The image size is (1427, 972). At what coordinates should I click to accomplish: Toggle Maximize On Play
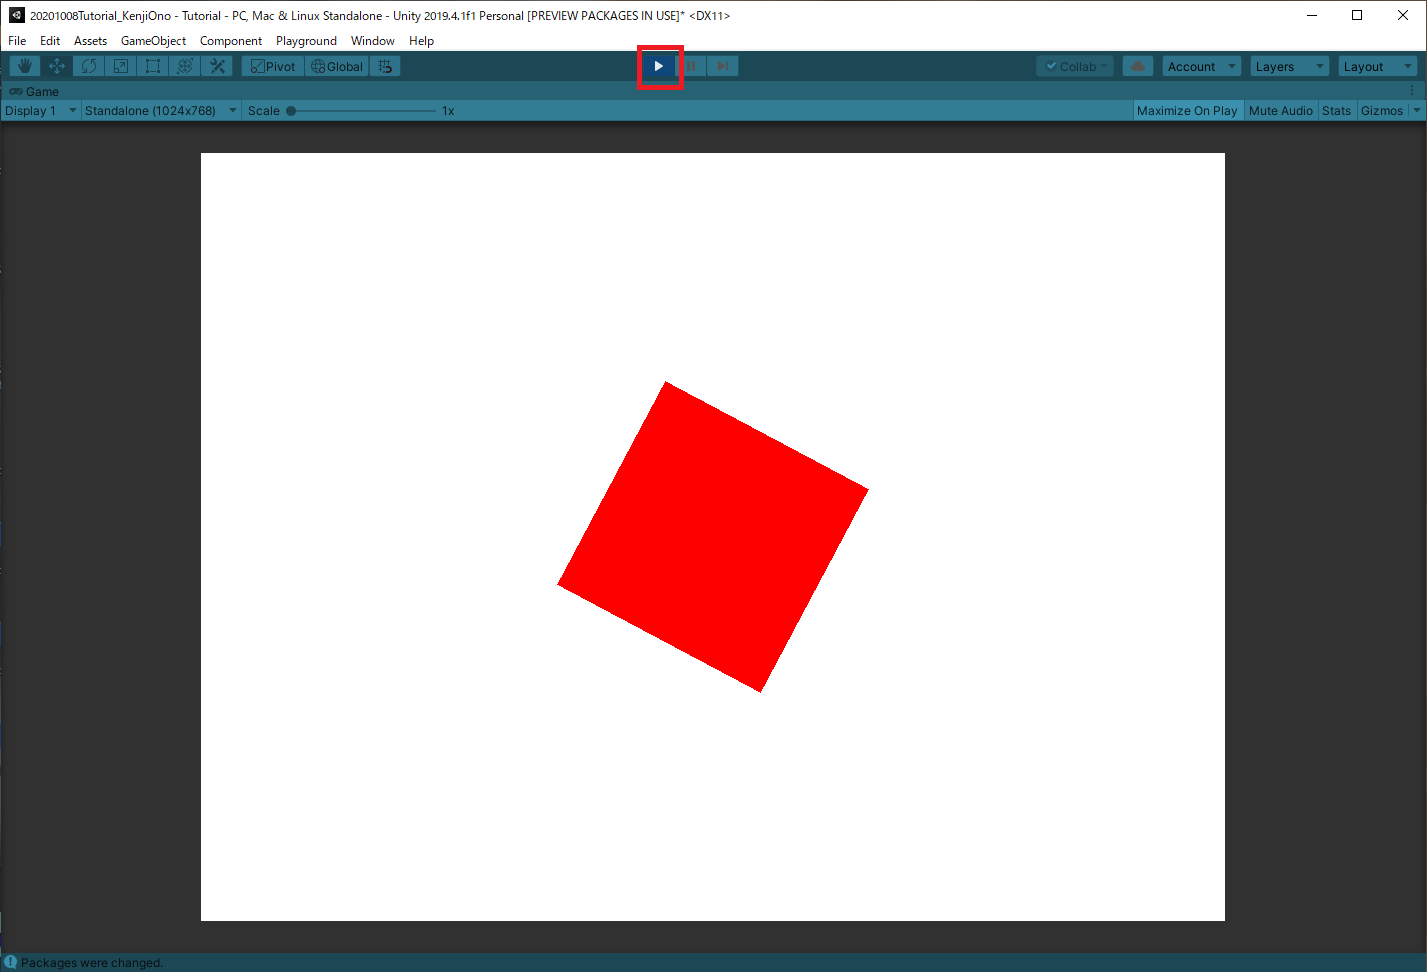pos(1187,111)
